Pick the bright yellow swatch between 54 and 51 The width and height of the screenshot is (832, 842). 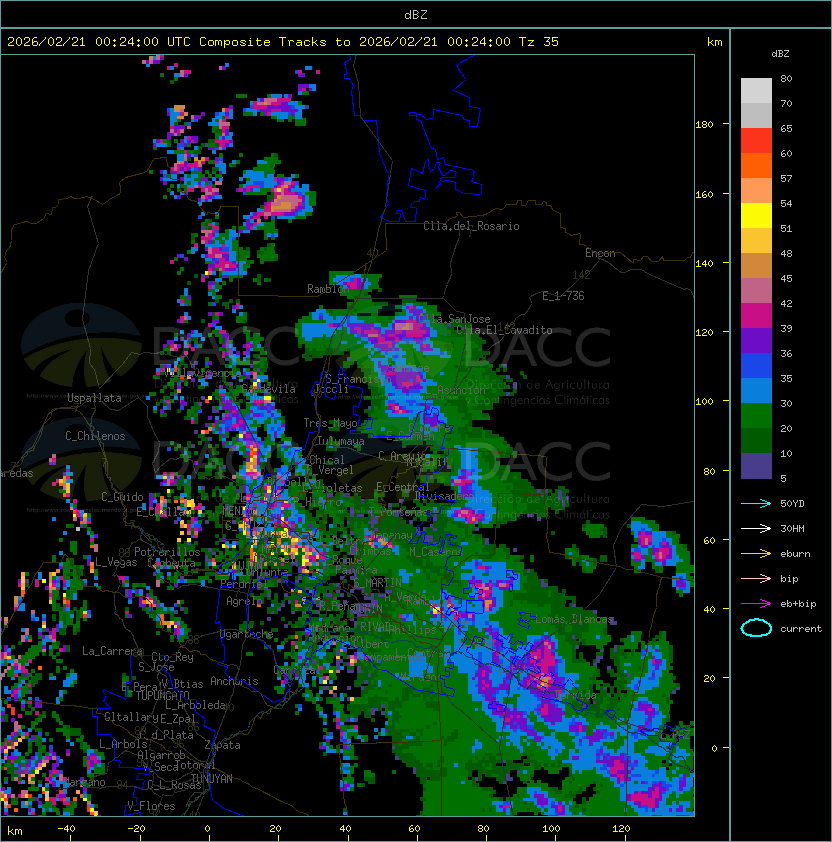756,215
